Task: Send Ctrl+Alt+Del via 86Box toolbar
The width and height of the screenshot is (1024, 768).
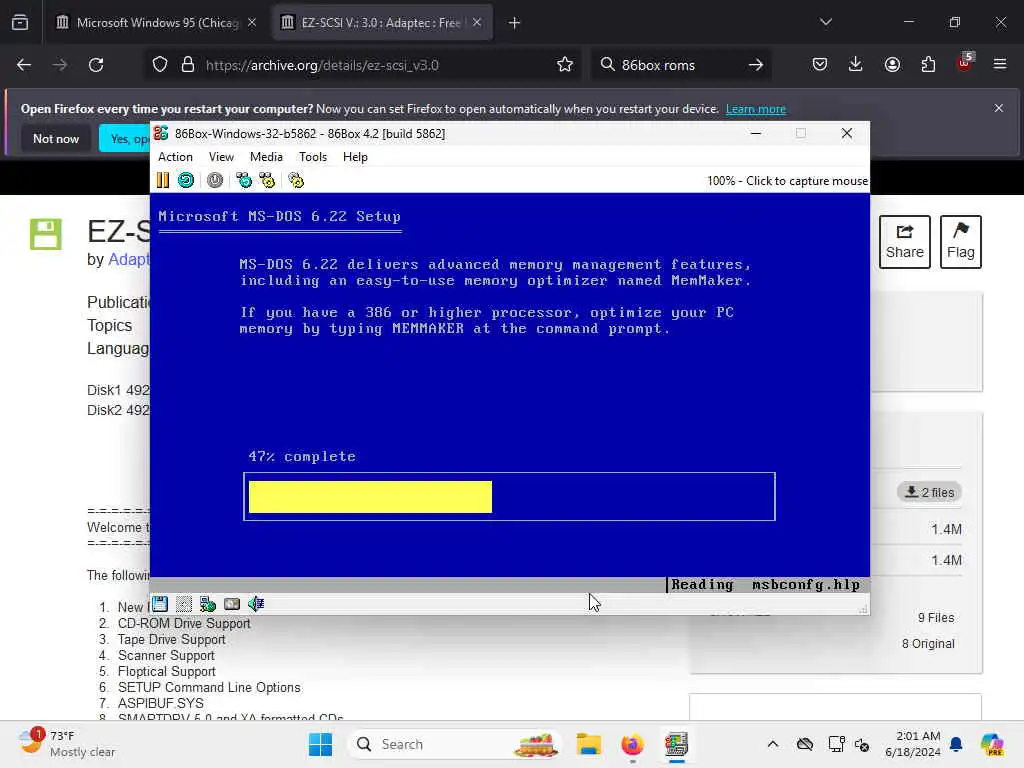Action: coord(244,180)
